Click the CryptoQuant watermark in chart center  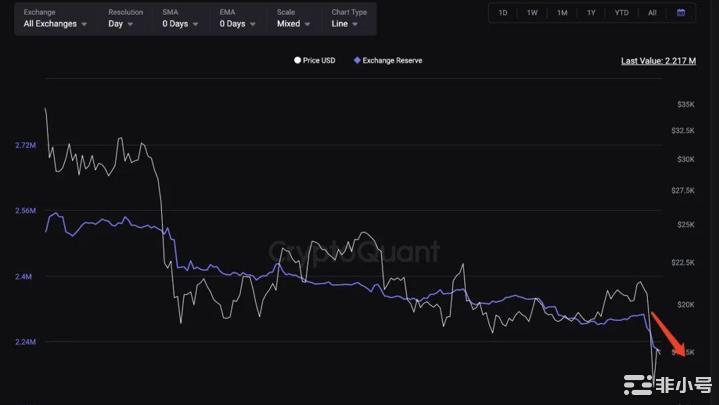pyautogui.click(x=354, y=253)
